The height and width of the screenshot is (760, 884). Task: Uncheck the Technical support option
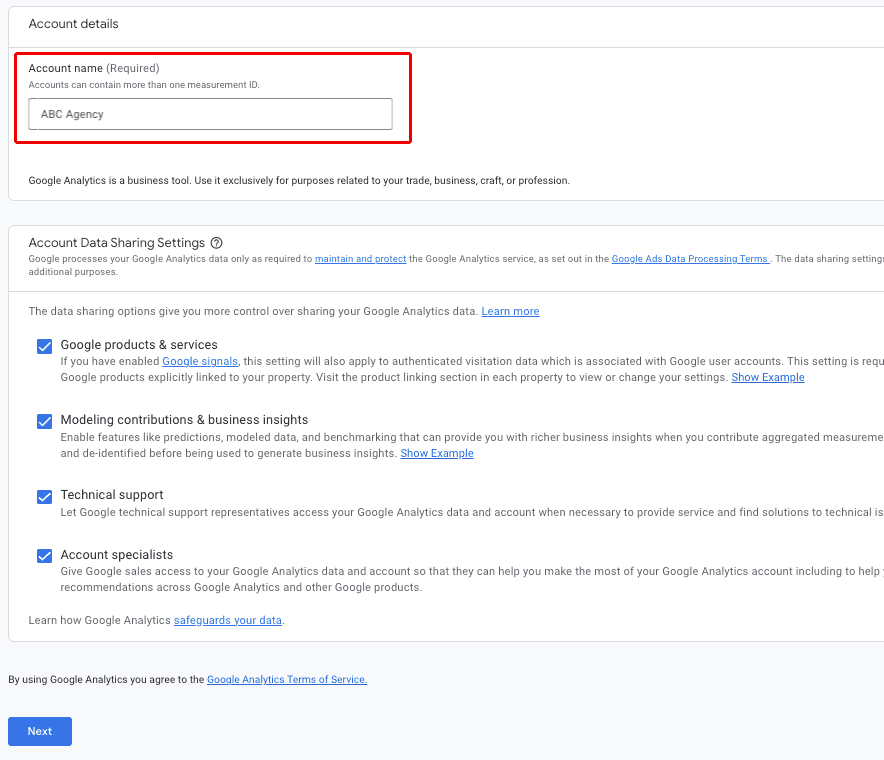pos(44,497)
